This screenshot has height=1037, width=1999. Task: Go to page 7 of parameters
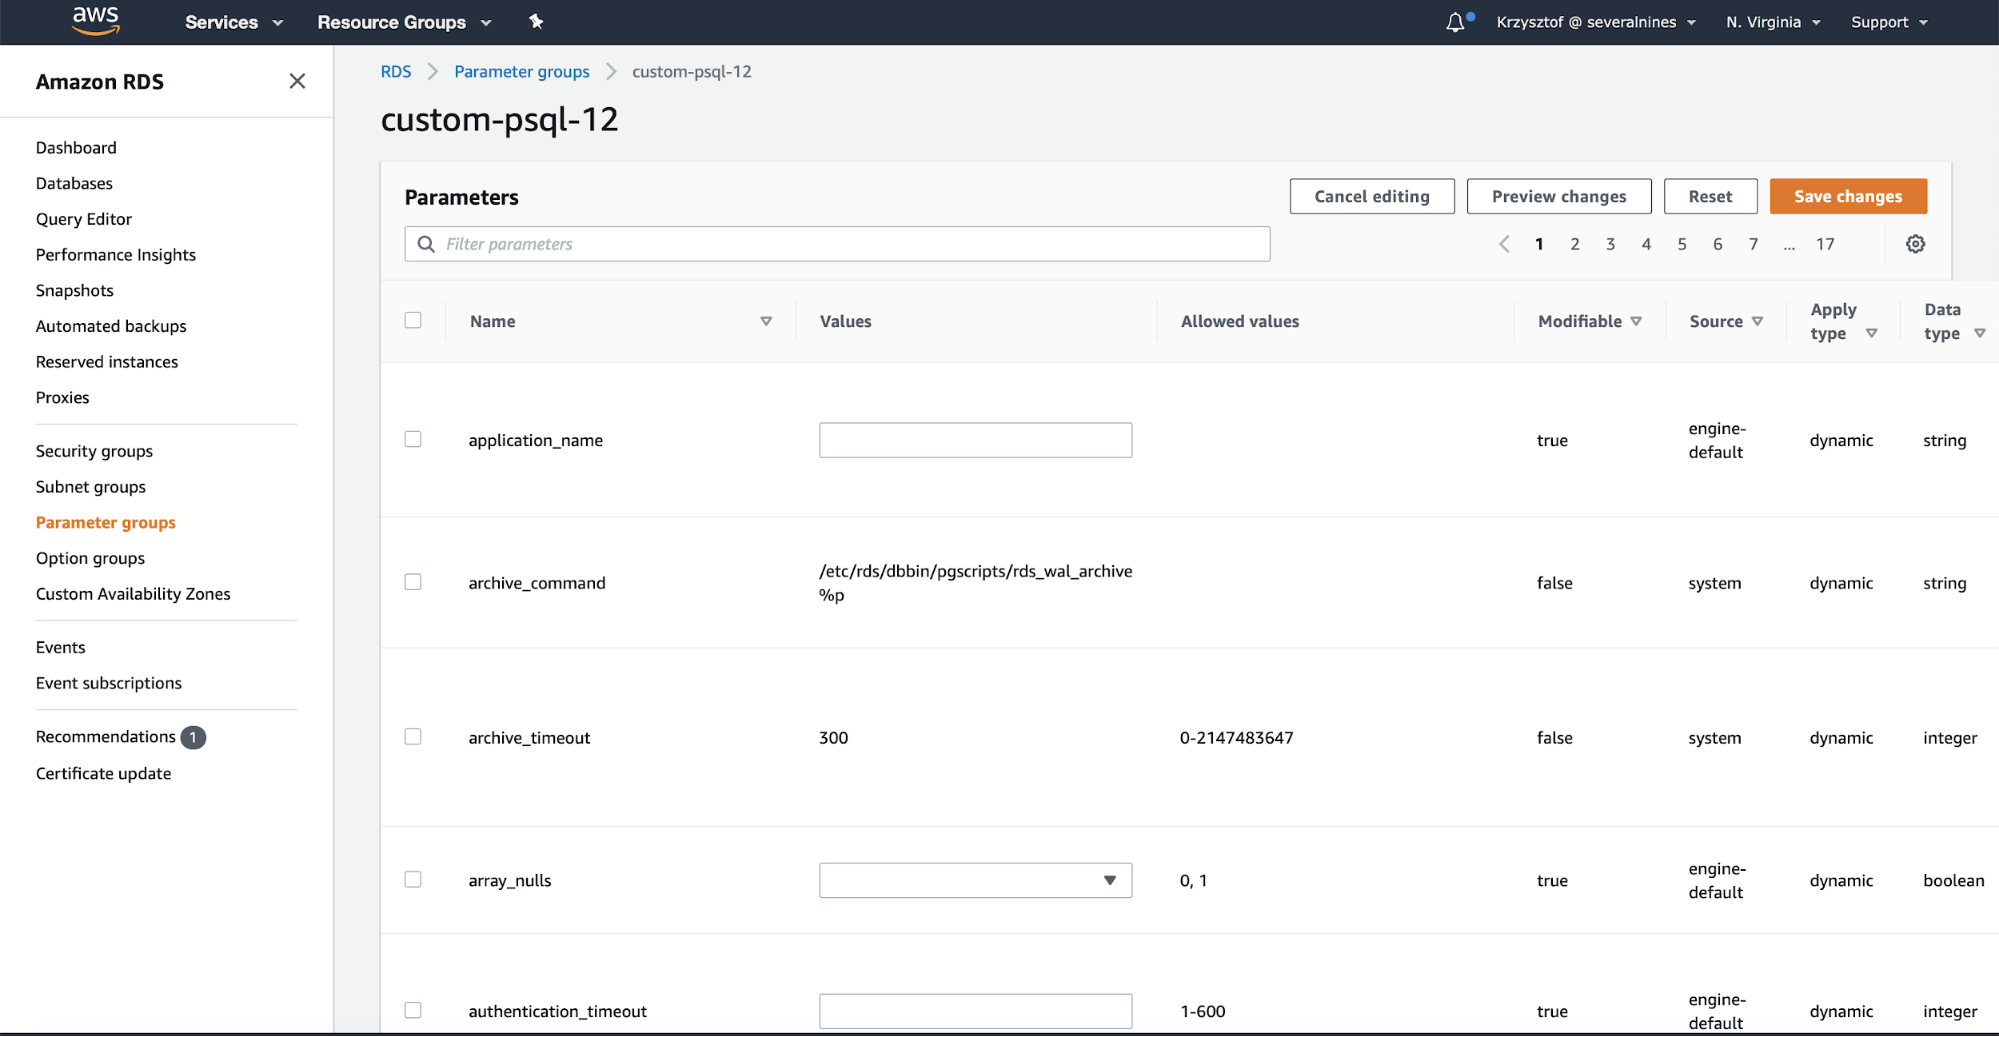click(x=1753, y=244)
